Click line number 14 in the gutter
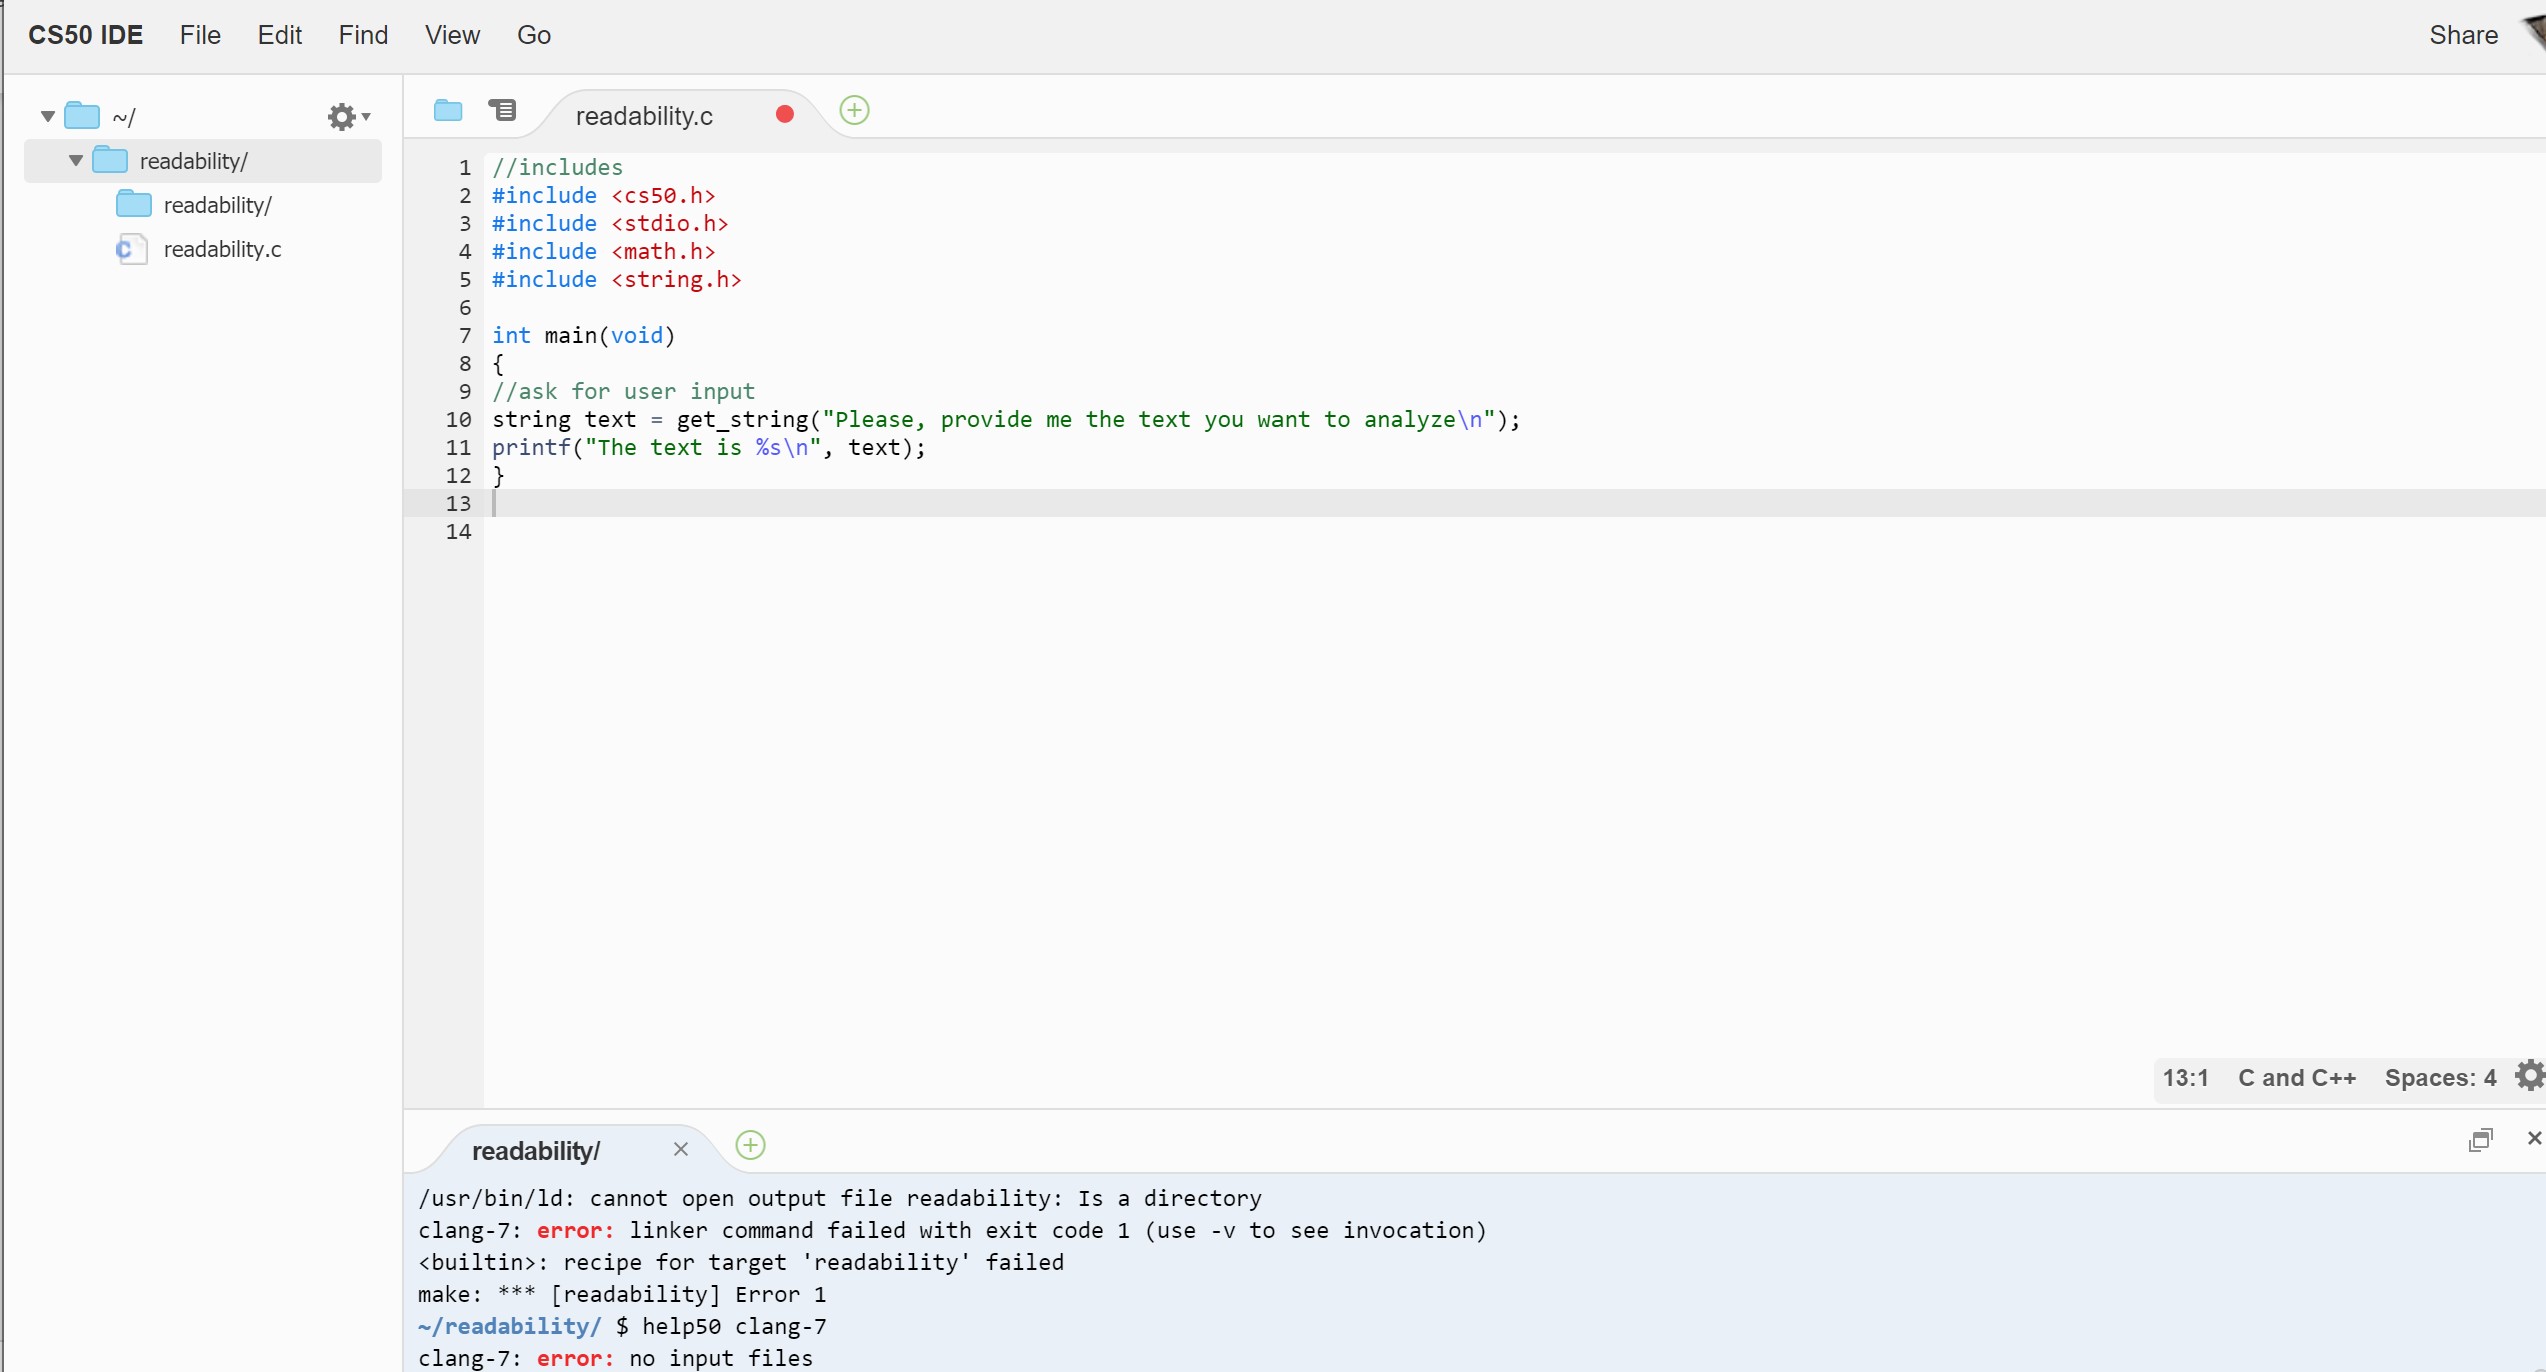This screenshot has height=1372, width=2546. 459,532
